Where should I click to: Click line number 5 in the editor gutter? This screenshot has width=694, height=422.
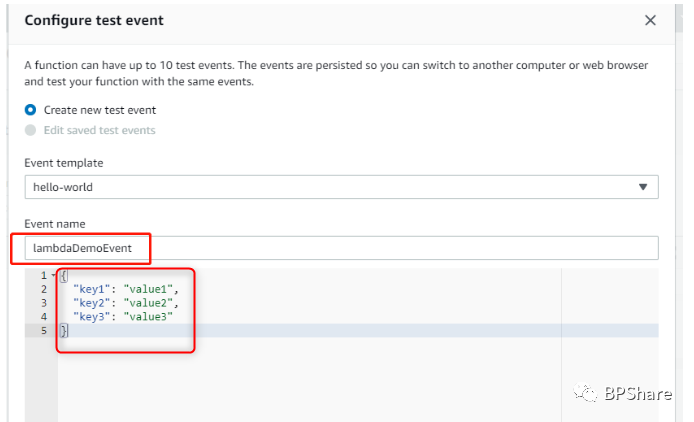coord(43,330)
